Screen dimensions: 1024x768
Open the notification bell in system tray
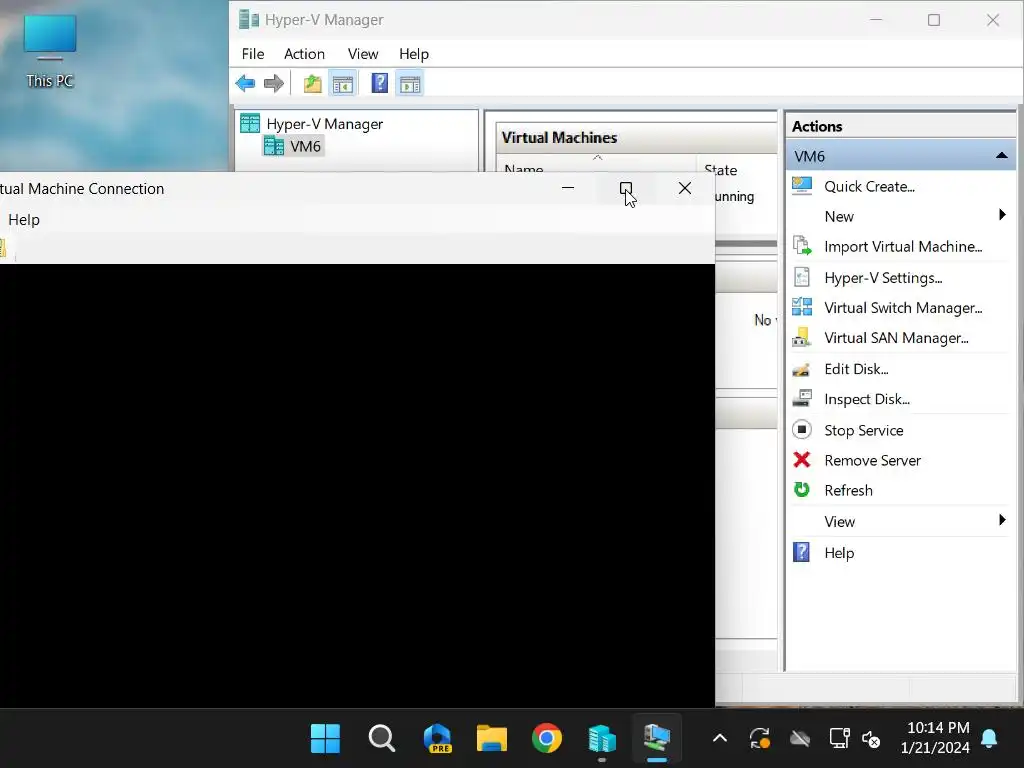tap(989, 739)
